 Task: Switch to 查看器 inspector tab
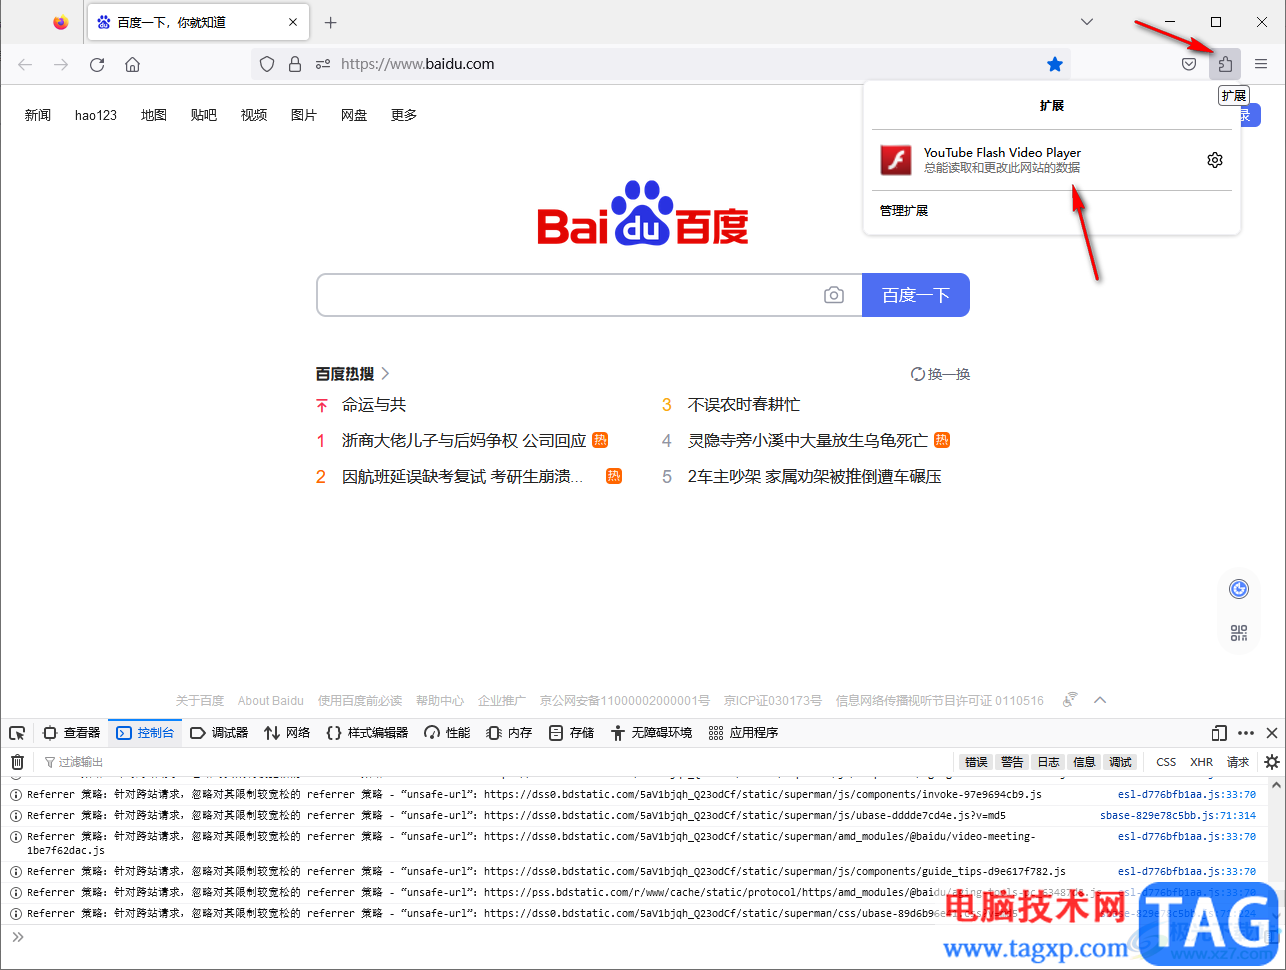pyautogui.click(x=71, y=733)
